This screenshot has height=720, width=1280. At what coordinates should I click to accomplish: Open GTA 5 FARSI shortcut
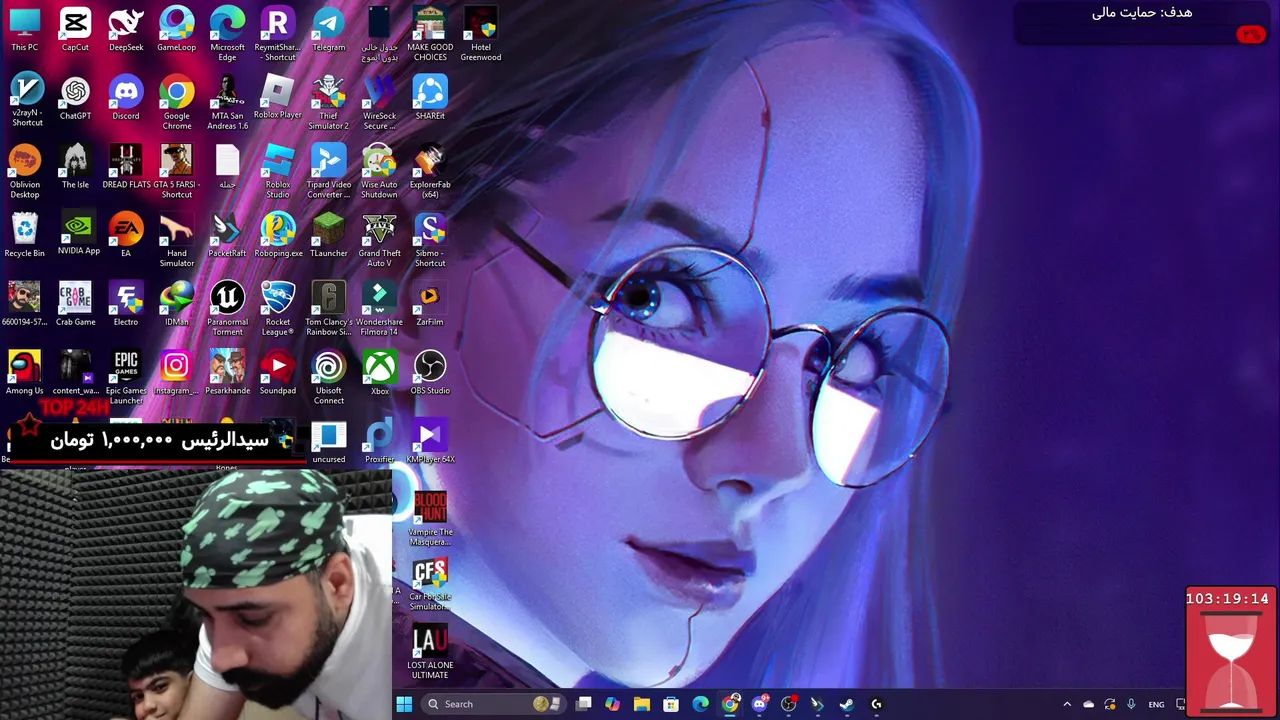[x=177, y=171]
